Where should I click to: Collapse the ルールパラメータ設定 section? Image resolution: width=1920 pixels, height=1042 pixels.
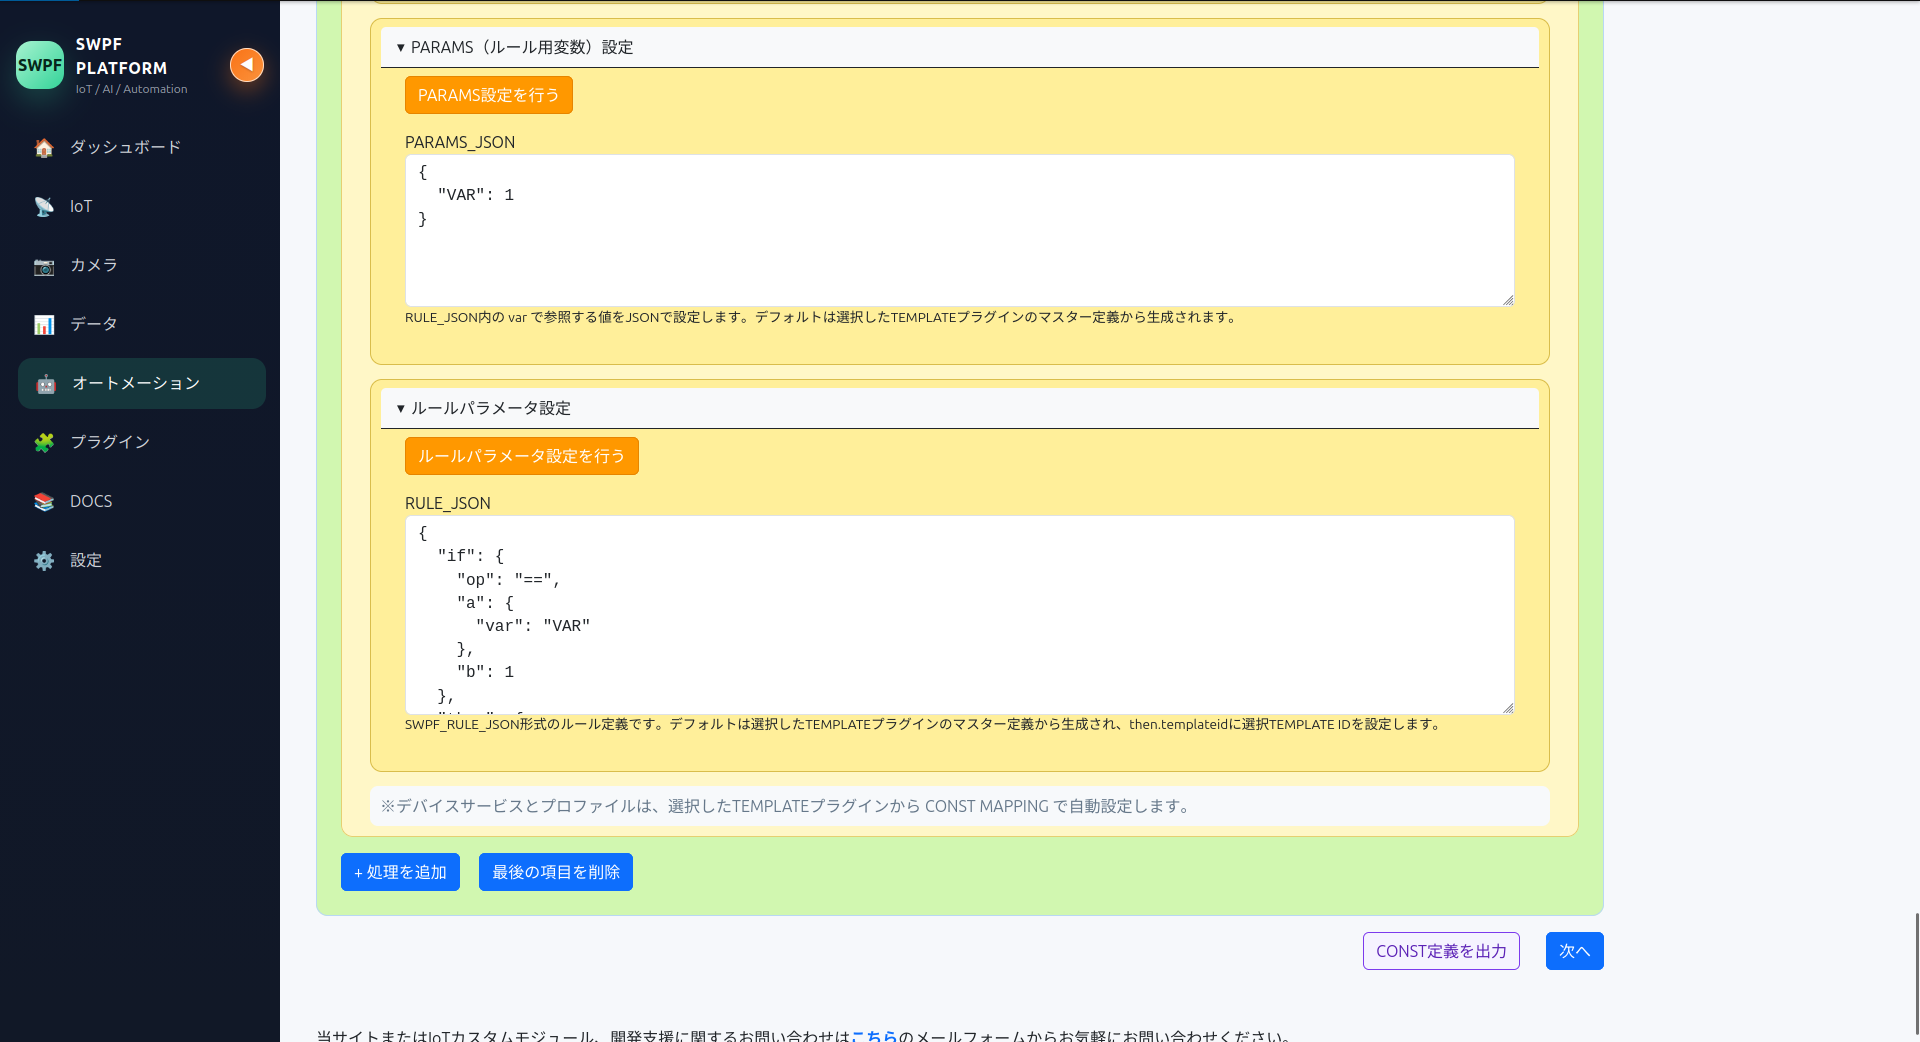960,408
